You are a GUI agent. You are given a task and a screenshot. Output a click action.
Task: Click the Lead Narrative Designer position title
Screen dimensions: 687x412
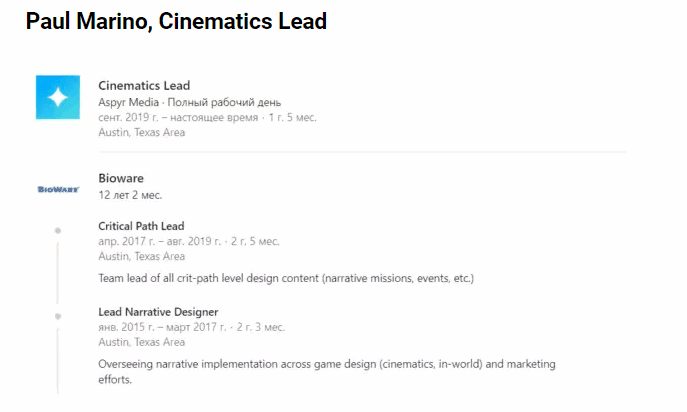(x=158, y=312)
